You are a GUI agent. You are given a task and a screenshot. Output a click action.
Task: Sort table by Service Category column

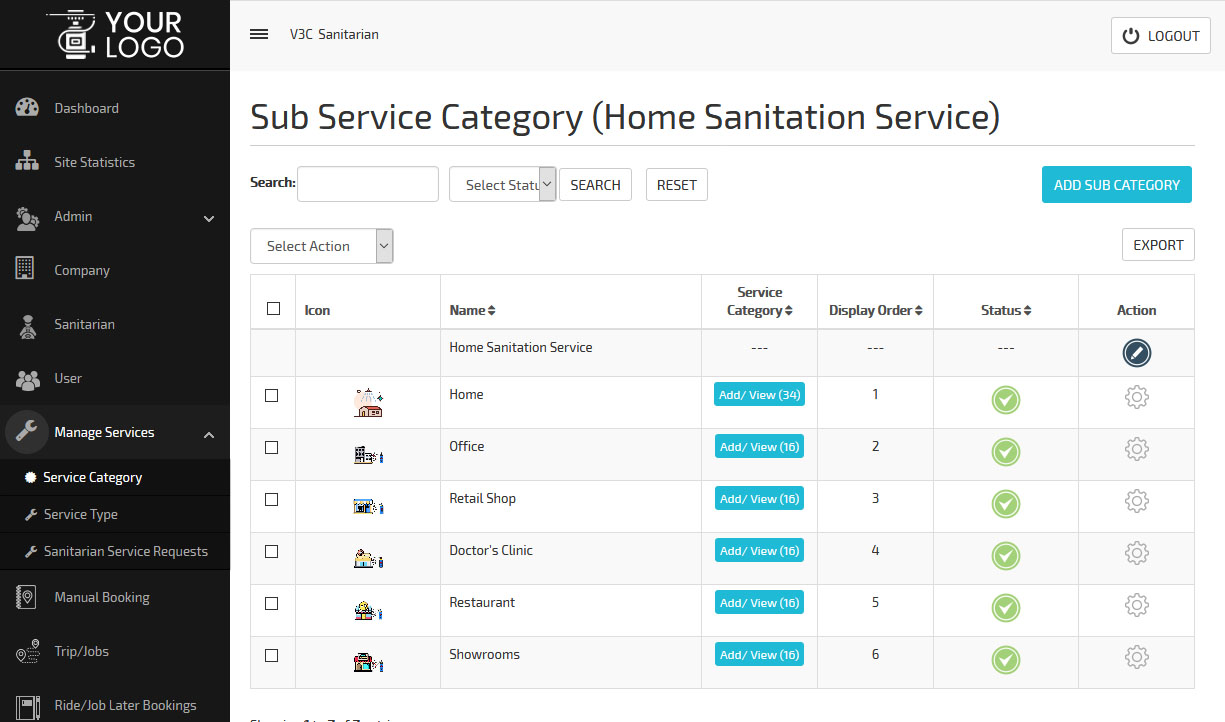(x=759, y=301)
